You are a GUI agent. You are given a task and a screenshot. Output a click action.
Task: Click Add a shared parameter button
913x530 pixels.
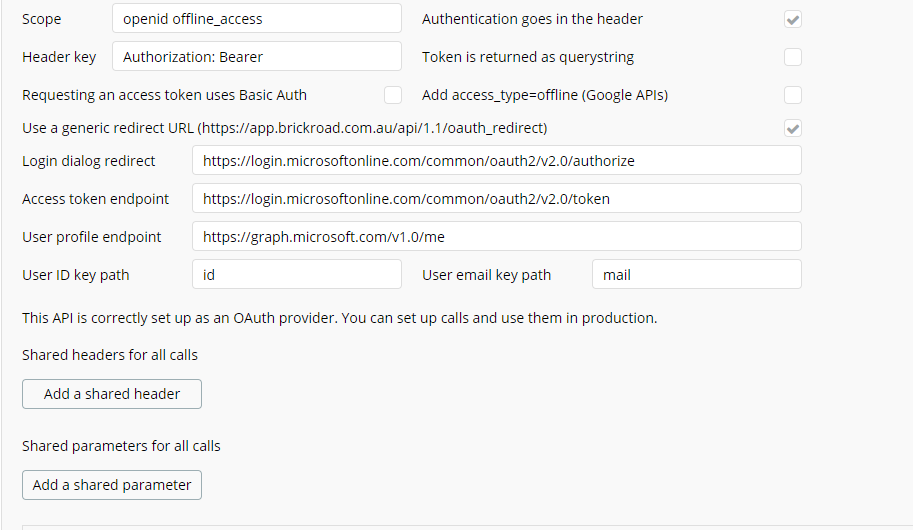(x=112, y=485)
